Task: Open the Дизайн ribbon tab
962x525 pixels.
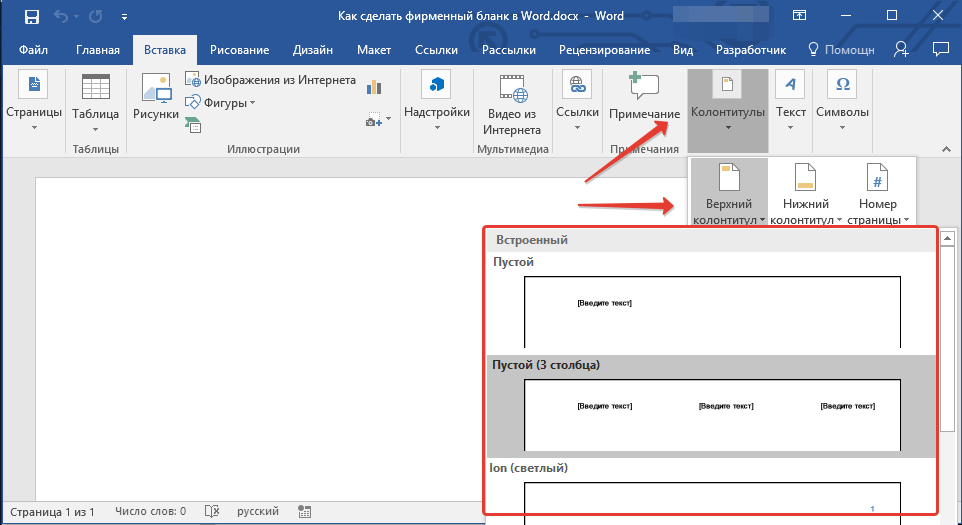Action: [x=312, y=50]
